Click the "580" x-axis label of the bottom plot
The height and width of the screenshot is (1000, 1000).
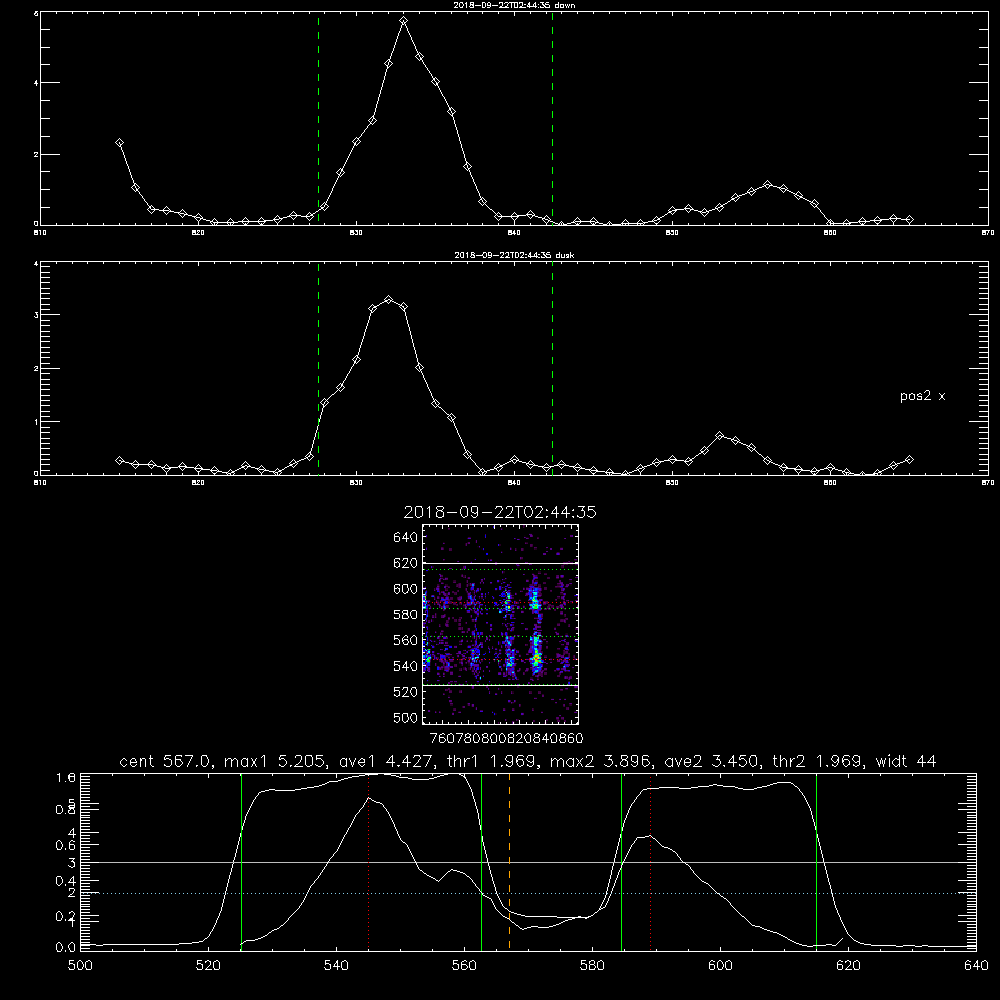coord(592,966)
